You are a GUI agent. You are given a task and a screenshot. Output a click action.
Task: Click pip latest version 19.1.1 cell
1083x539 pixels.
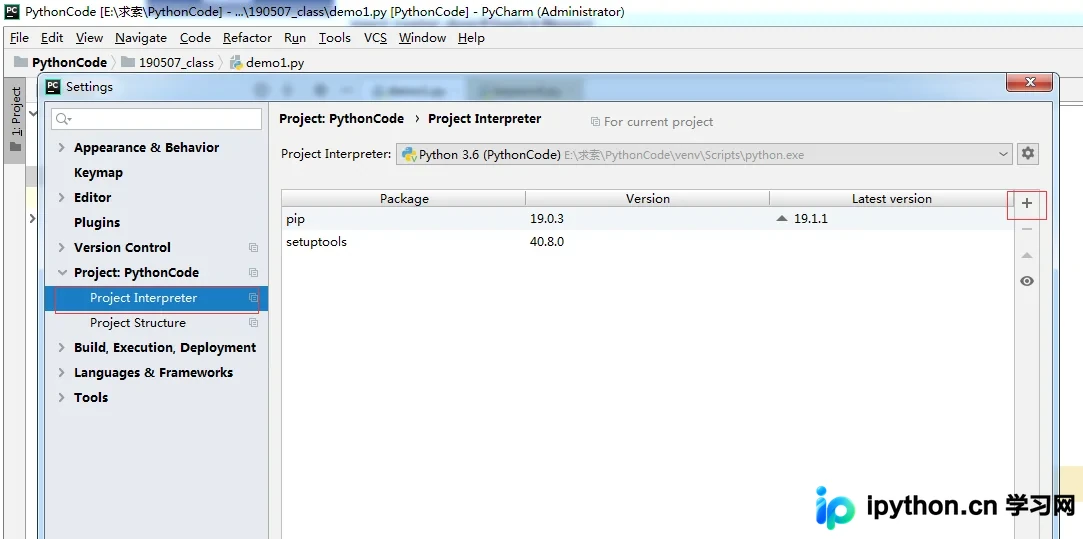(810, 219)
